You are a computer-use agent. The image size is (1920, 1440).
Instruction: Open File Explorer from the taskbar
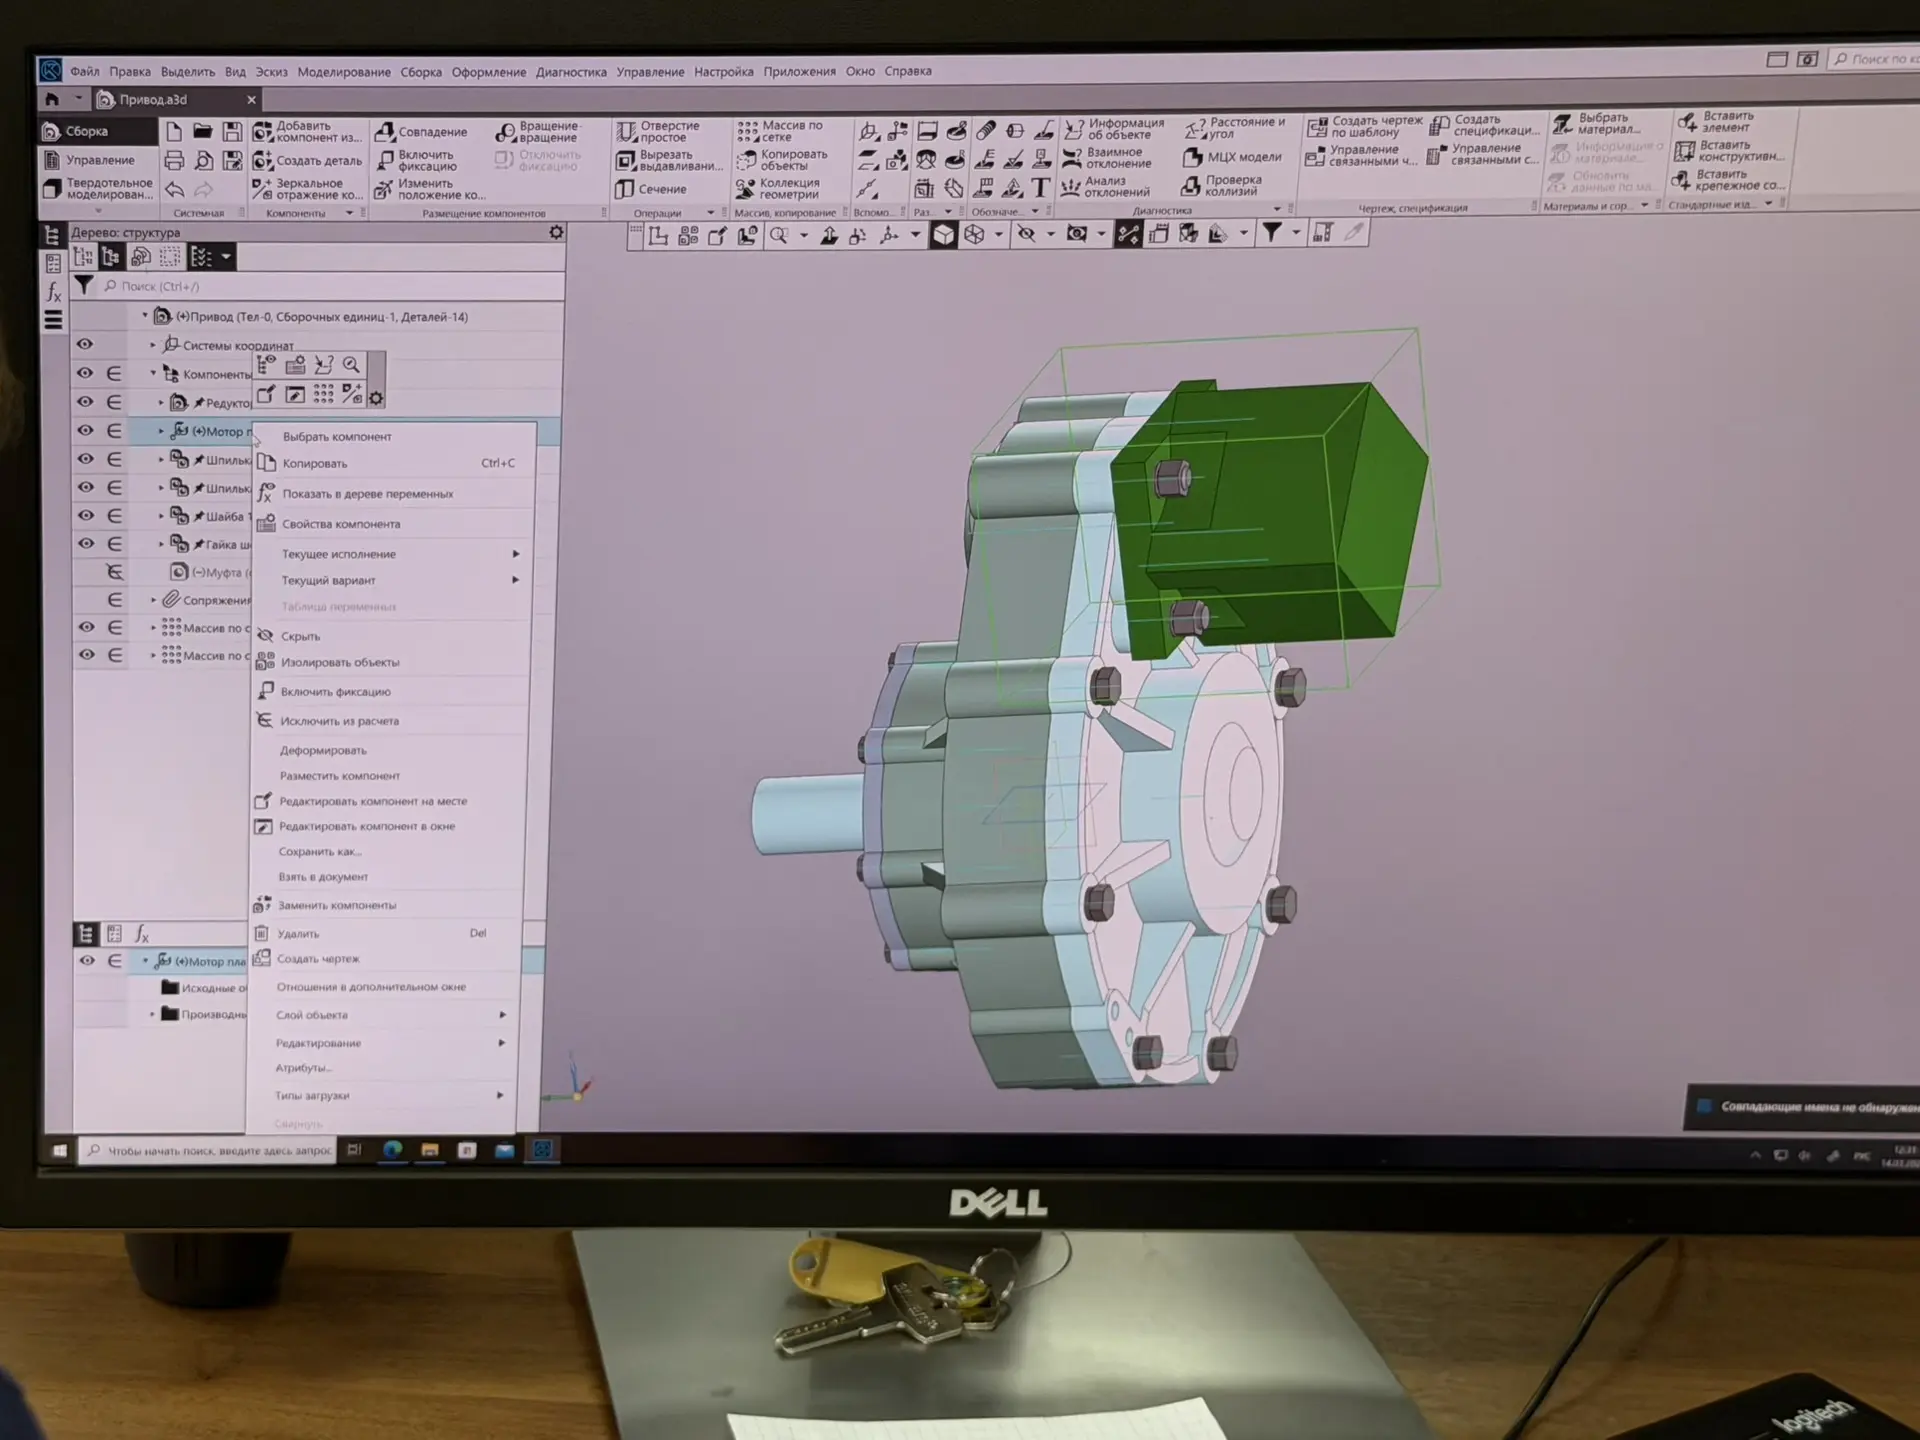point(430,1150)
